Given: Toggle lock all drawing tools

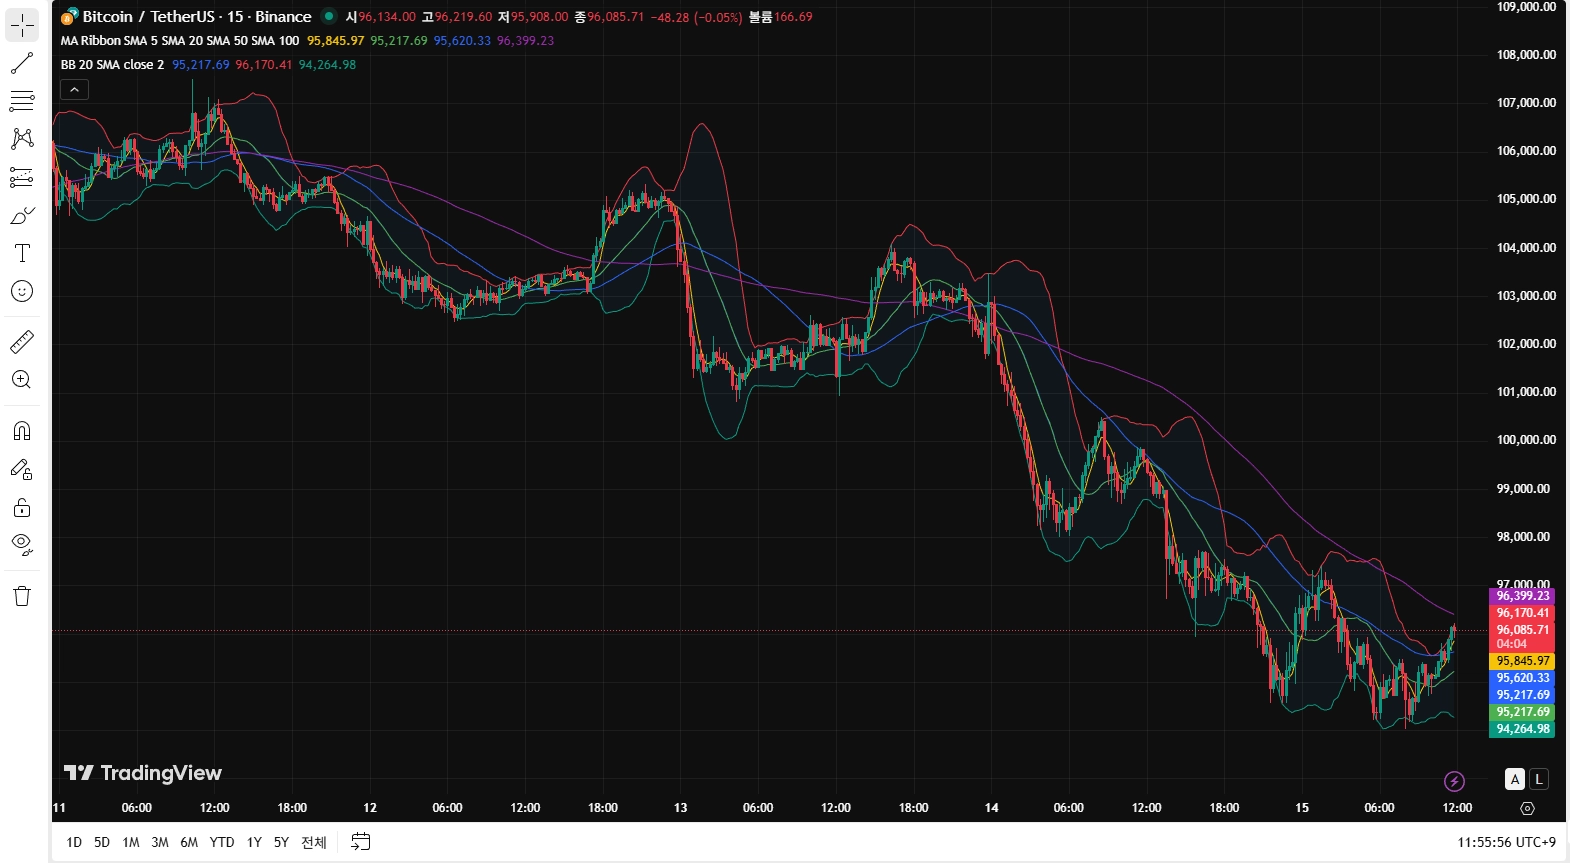Looking at the screenshot, I should point(22,507).
